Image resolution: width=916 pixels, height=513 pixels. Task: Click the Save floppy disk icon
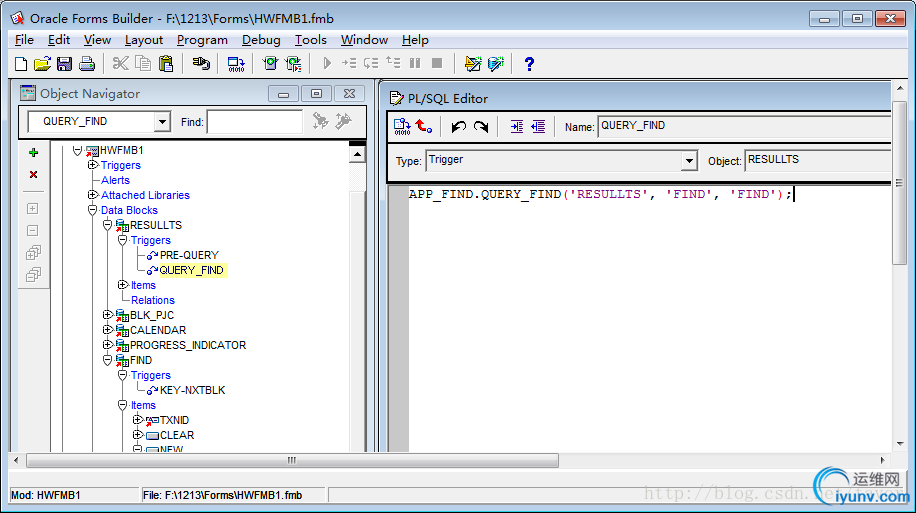tap(64, 64)
